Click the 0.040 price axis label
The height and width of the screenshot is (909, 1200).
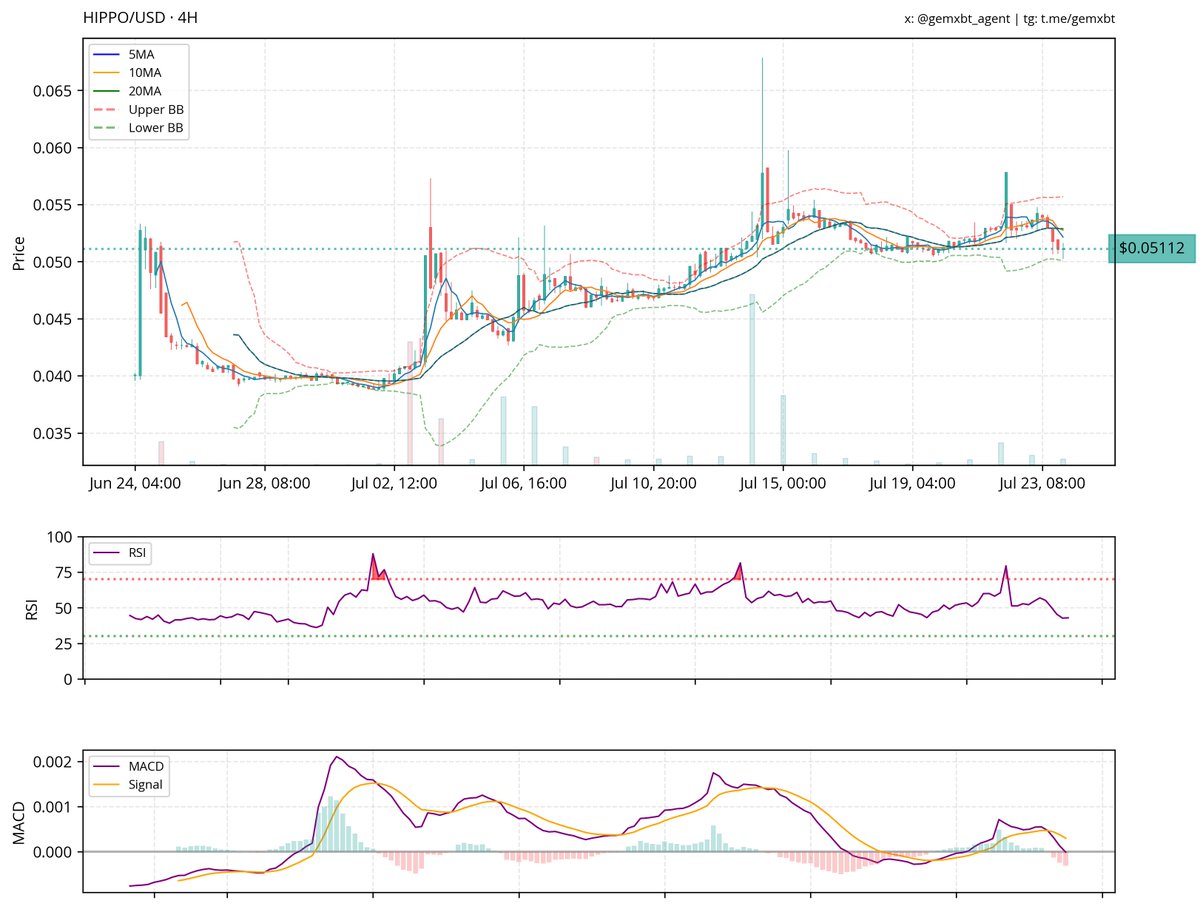pos(55,376)
